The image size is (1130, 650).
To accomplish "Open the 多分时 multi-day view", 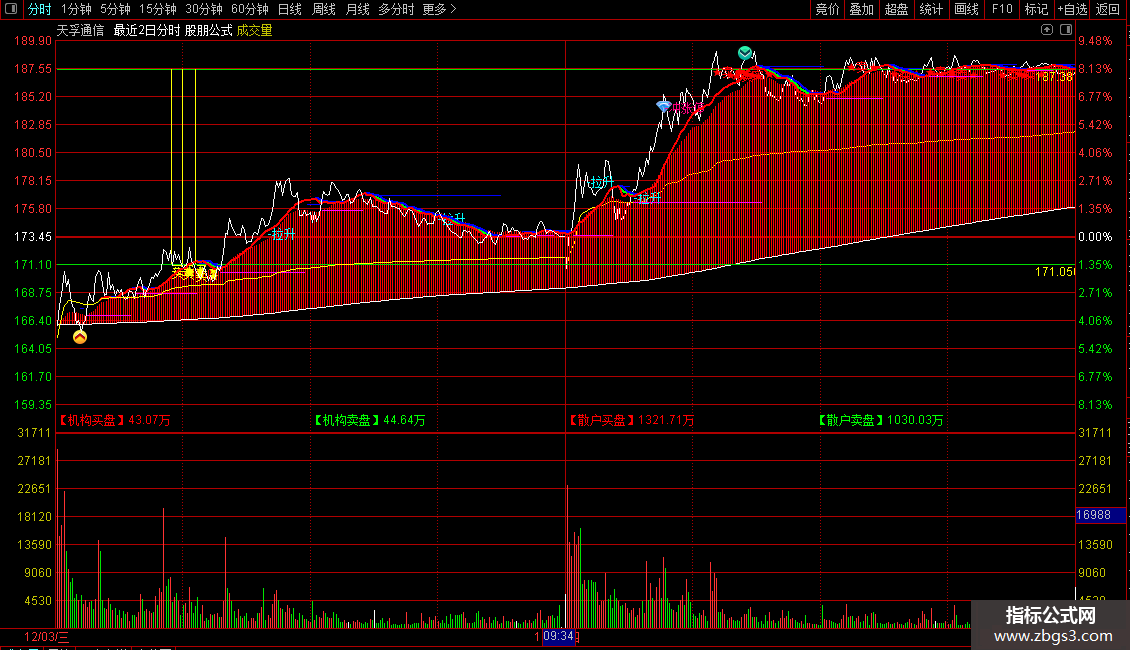I will (396, 9).
